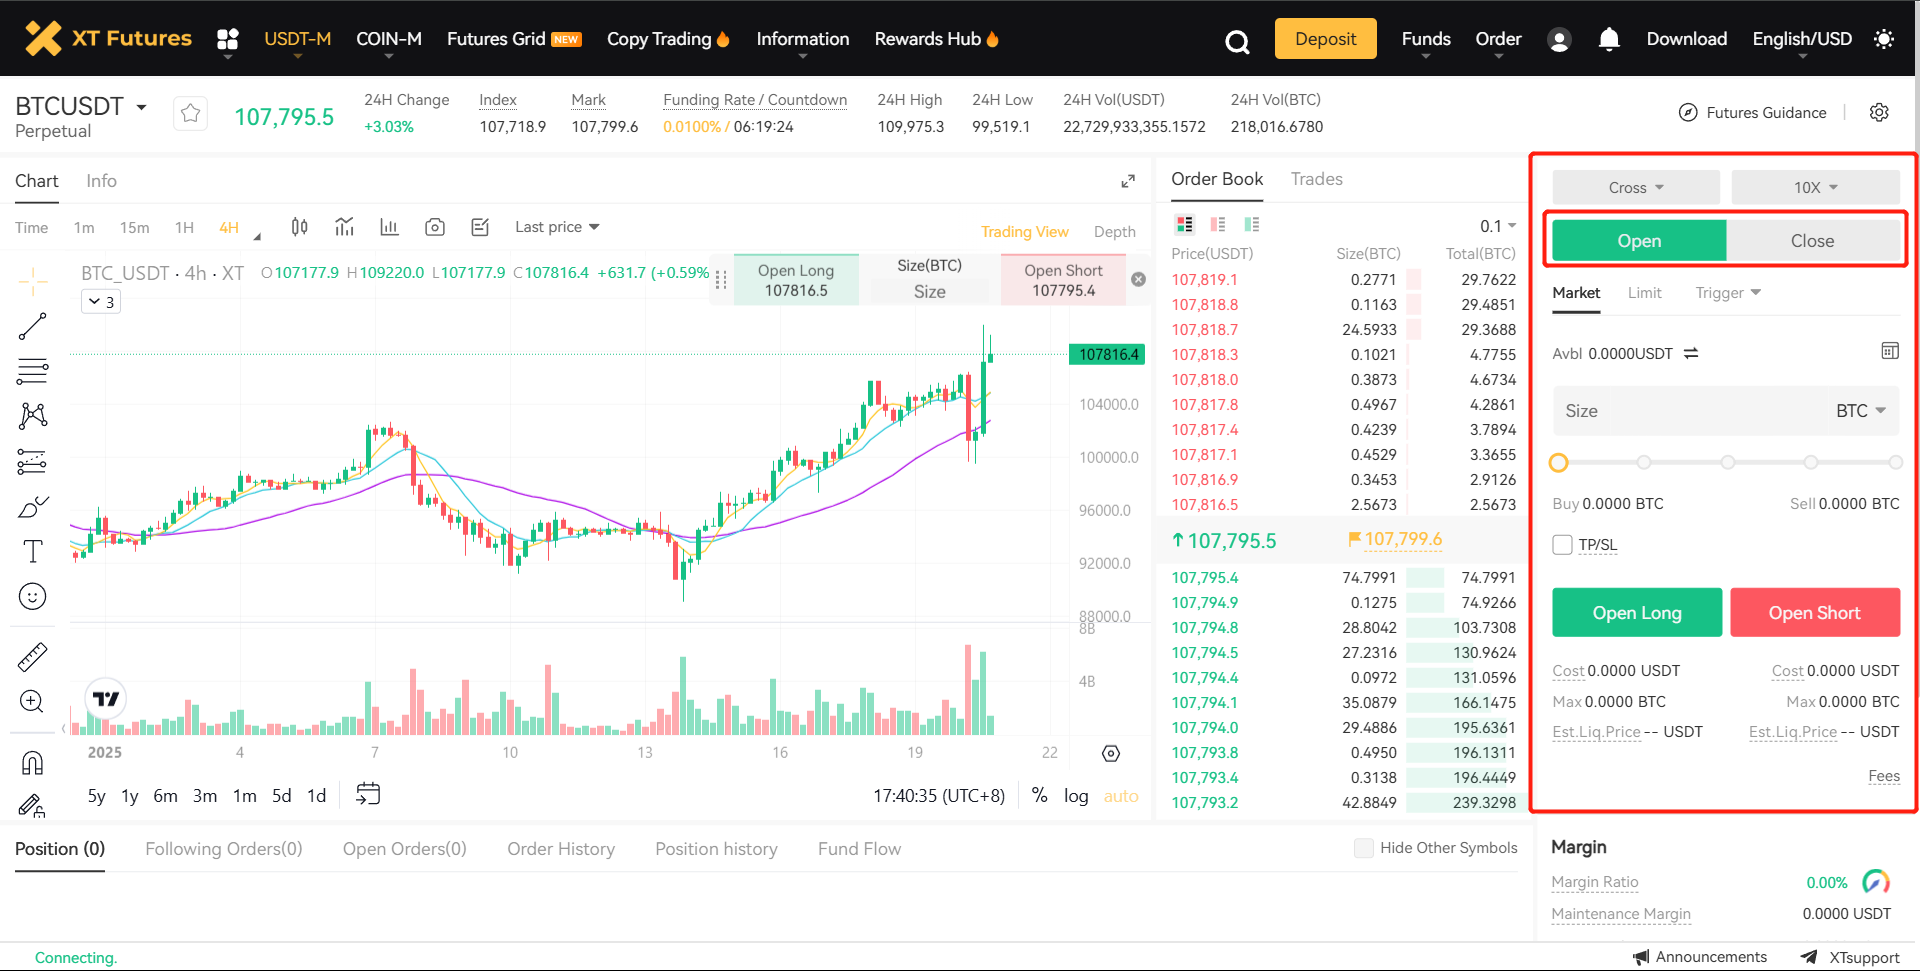
Task: Expand the chart to fullscreen
Action: coord(1128,181)
